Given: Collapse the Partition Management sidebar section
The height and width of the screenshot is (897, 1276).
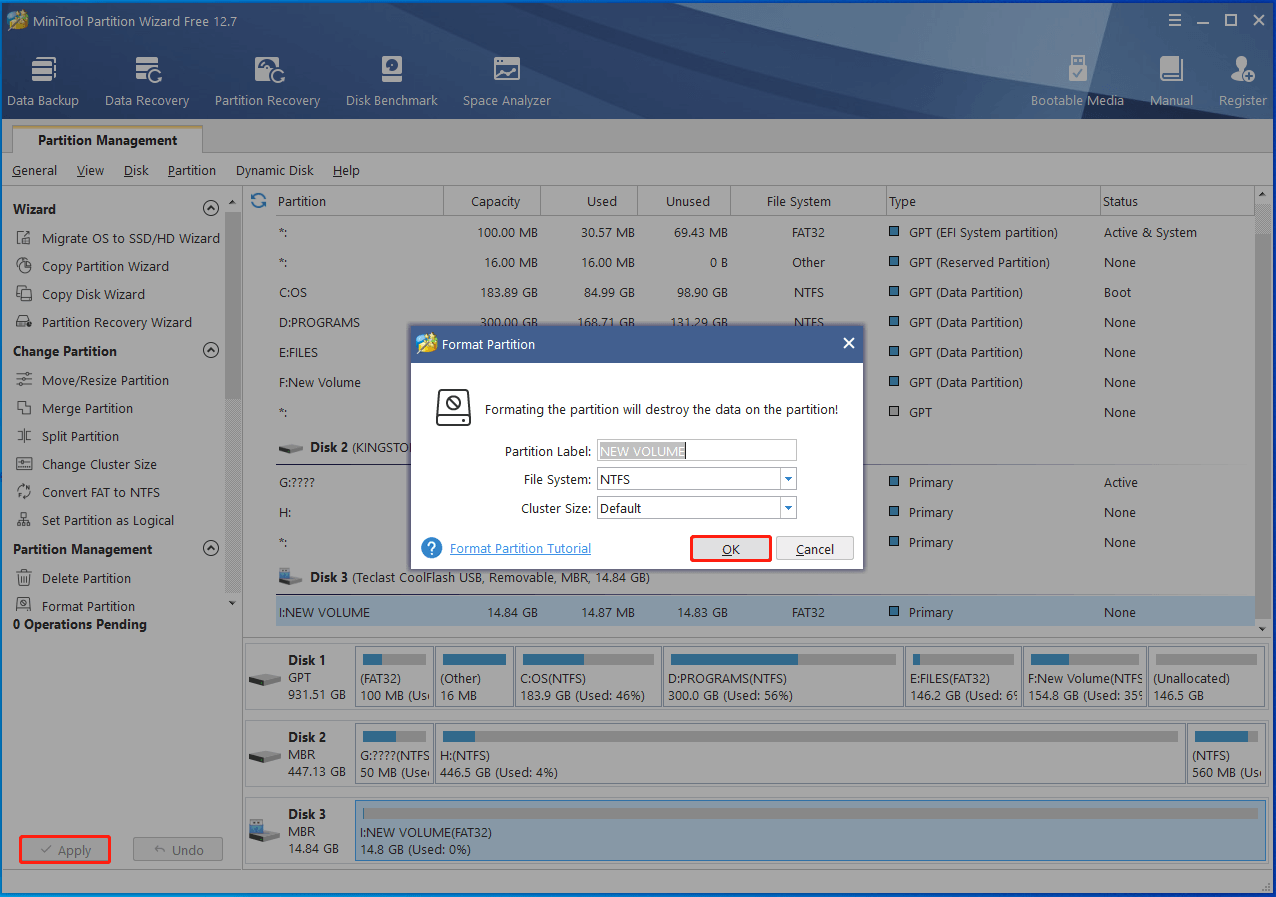Looking at the screenshot, I should (210, 549).
